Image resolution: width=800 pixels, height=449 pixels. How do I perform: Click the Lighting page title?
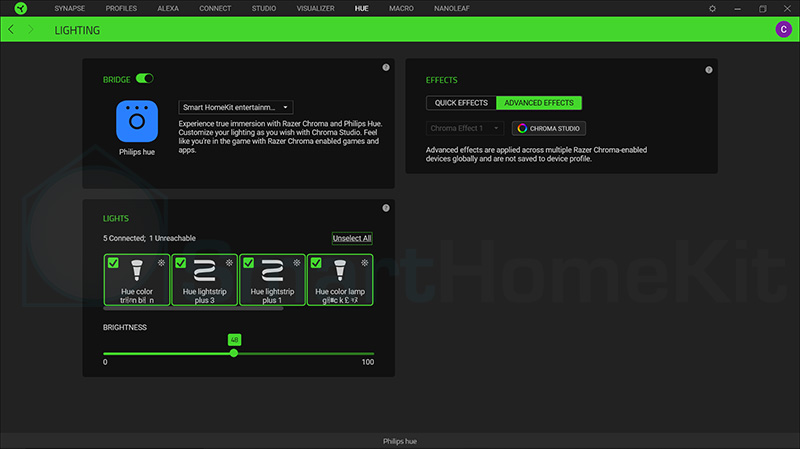77,30
